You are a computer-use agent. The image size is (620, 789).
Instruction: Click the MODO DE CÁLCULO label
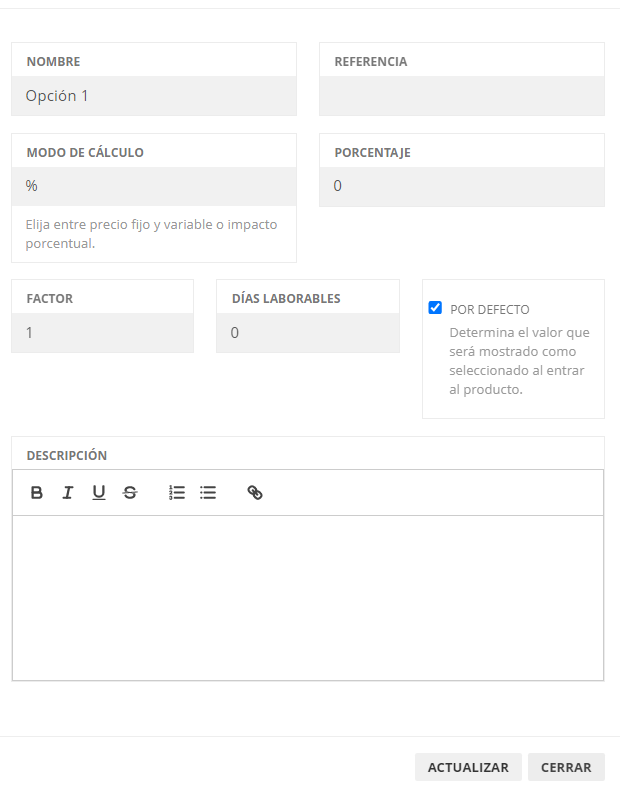(x=85, y=153)
